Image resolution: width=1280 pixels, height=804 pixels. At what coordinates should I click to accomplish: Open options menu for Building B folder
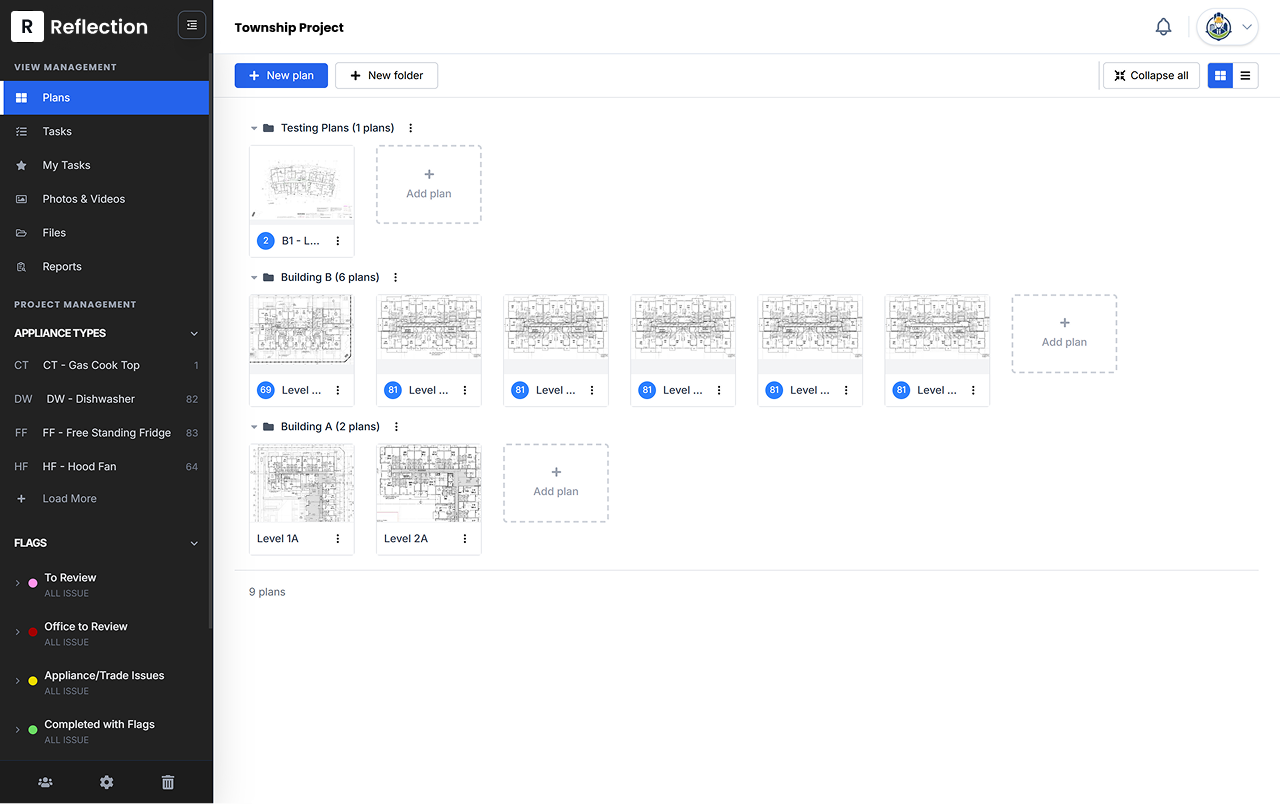click(396, 277)
